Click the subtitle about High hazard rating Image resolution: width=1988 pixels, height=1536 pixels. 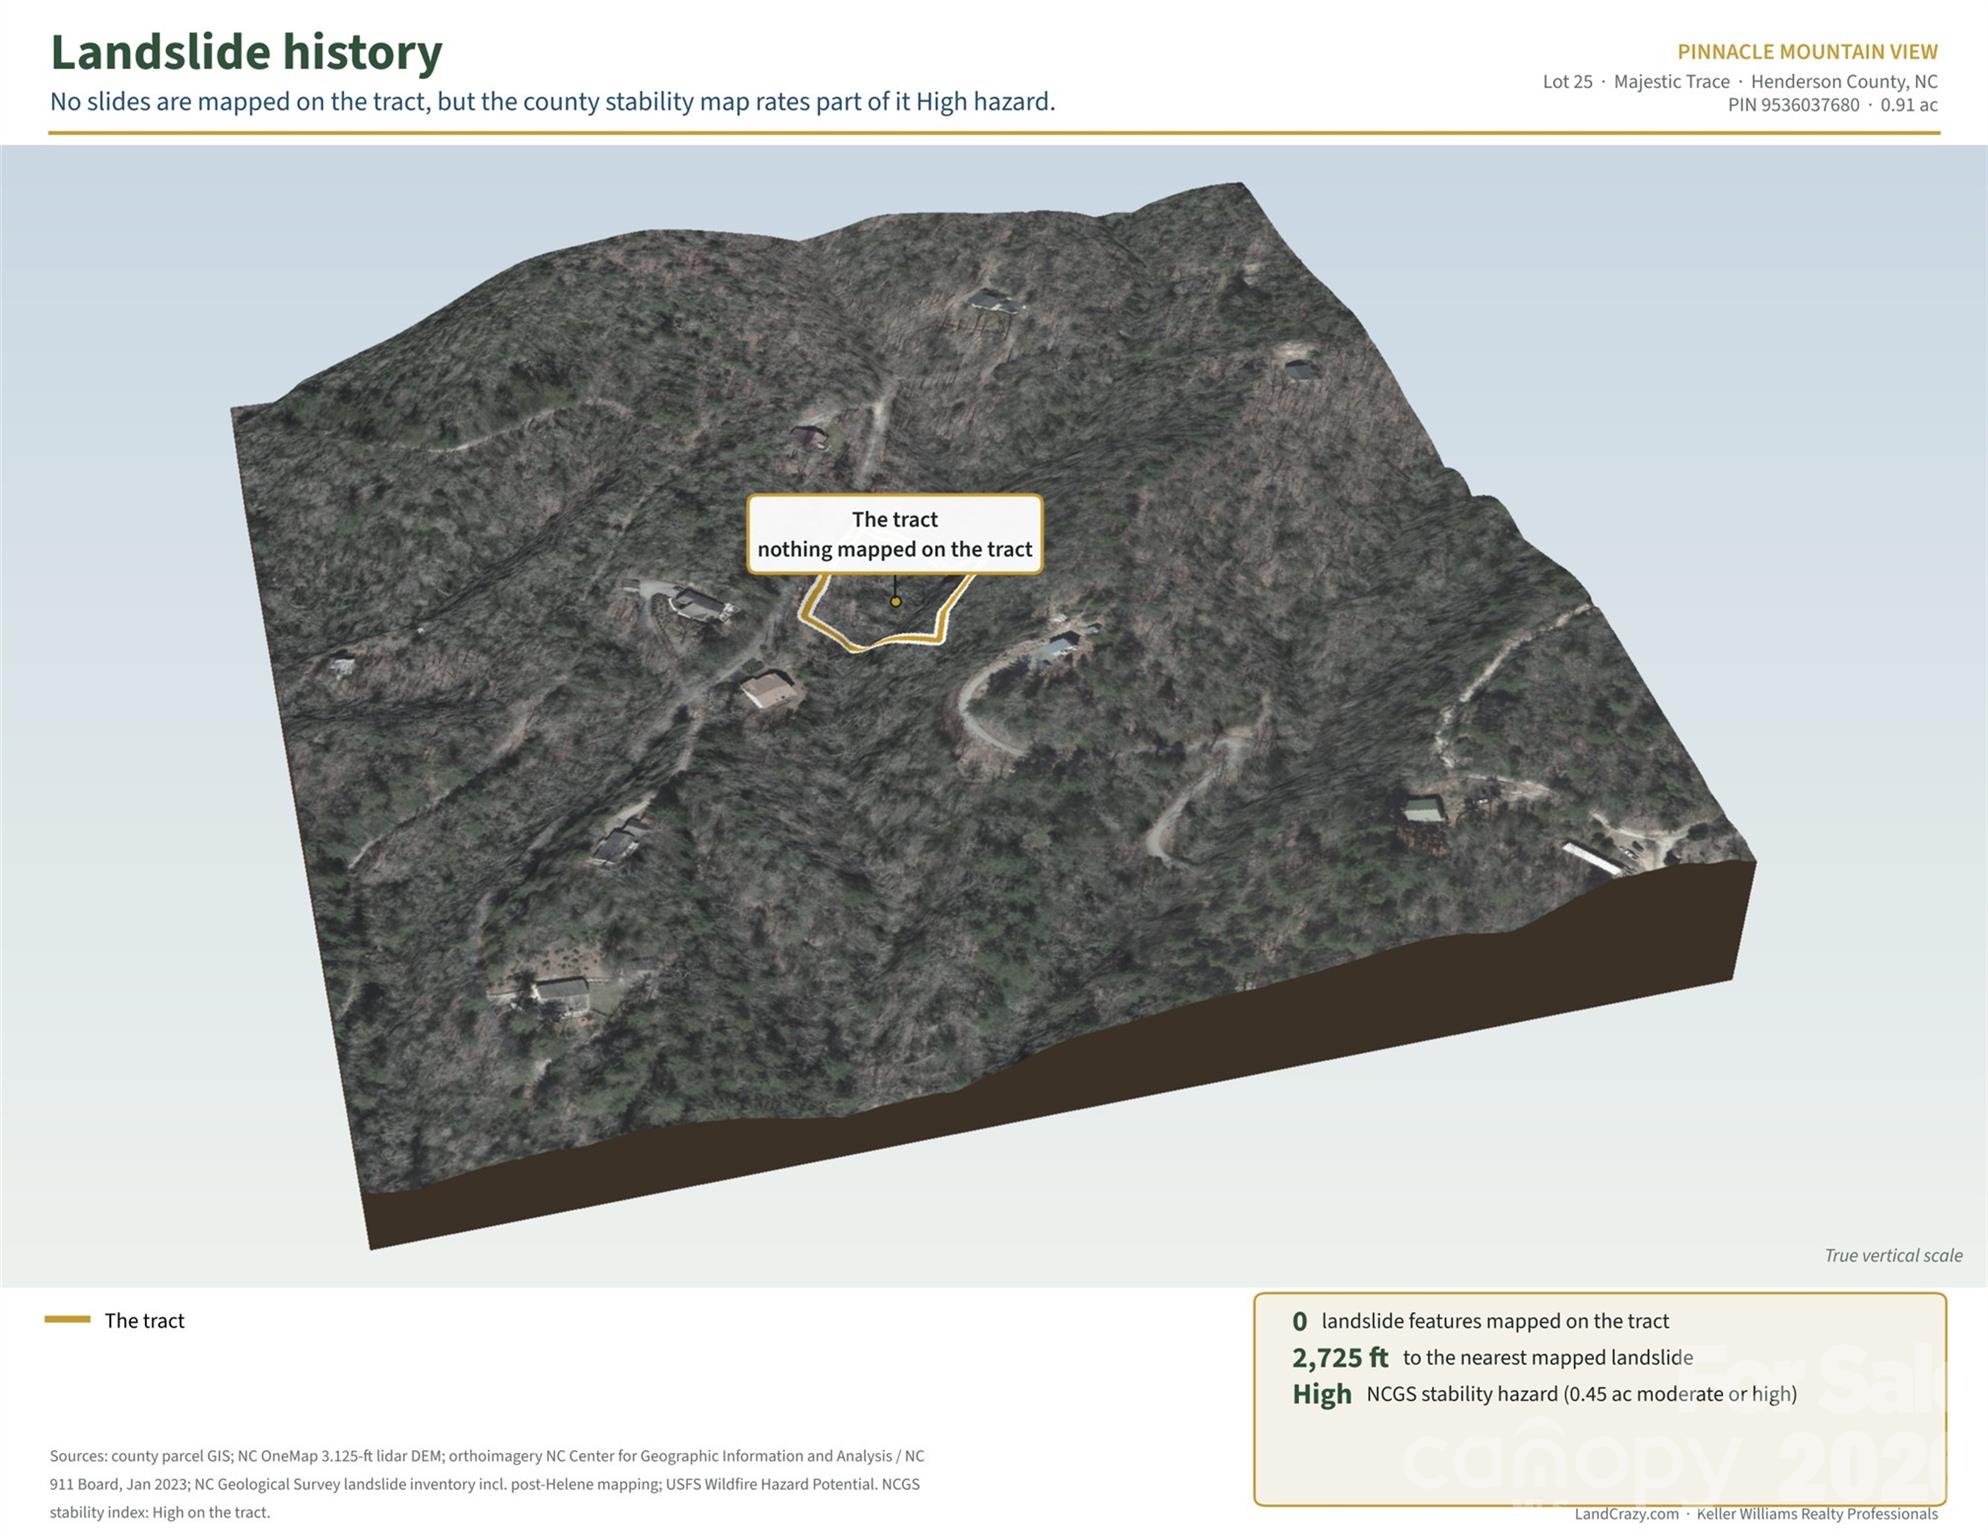[x=552, y=102]
